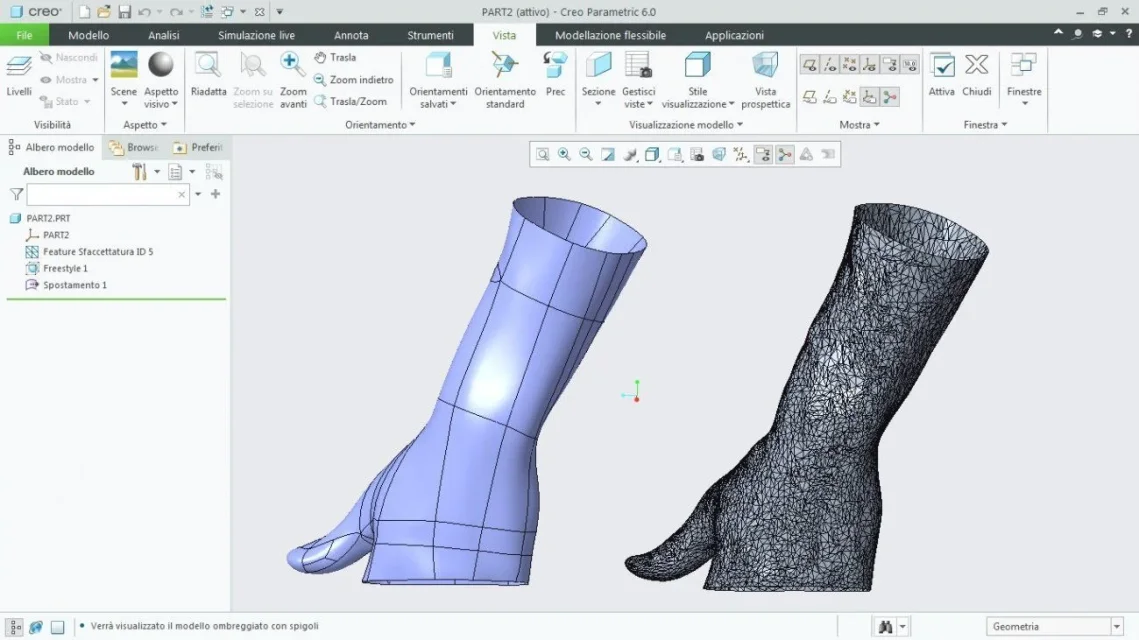Clear the model tree filter
The height and width of the screenshot is (640, 1139).
pyautogui.click(x=182, y=195)
